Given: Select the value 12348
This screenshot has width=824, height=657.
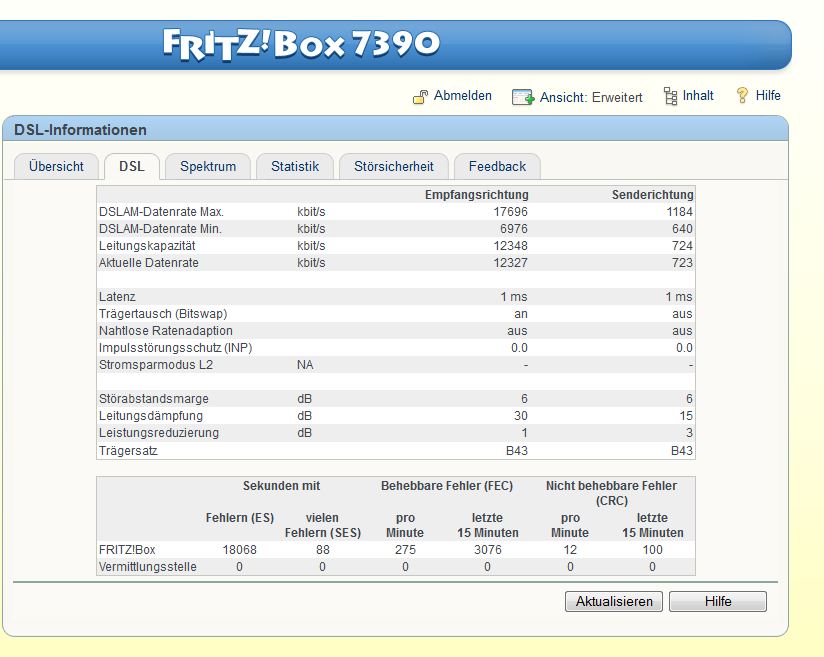Looking at the screenshot, I should 510,245.
